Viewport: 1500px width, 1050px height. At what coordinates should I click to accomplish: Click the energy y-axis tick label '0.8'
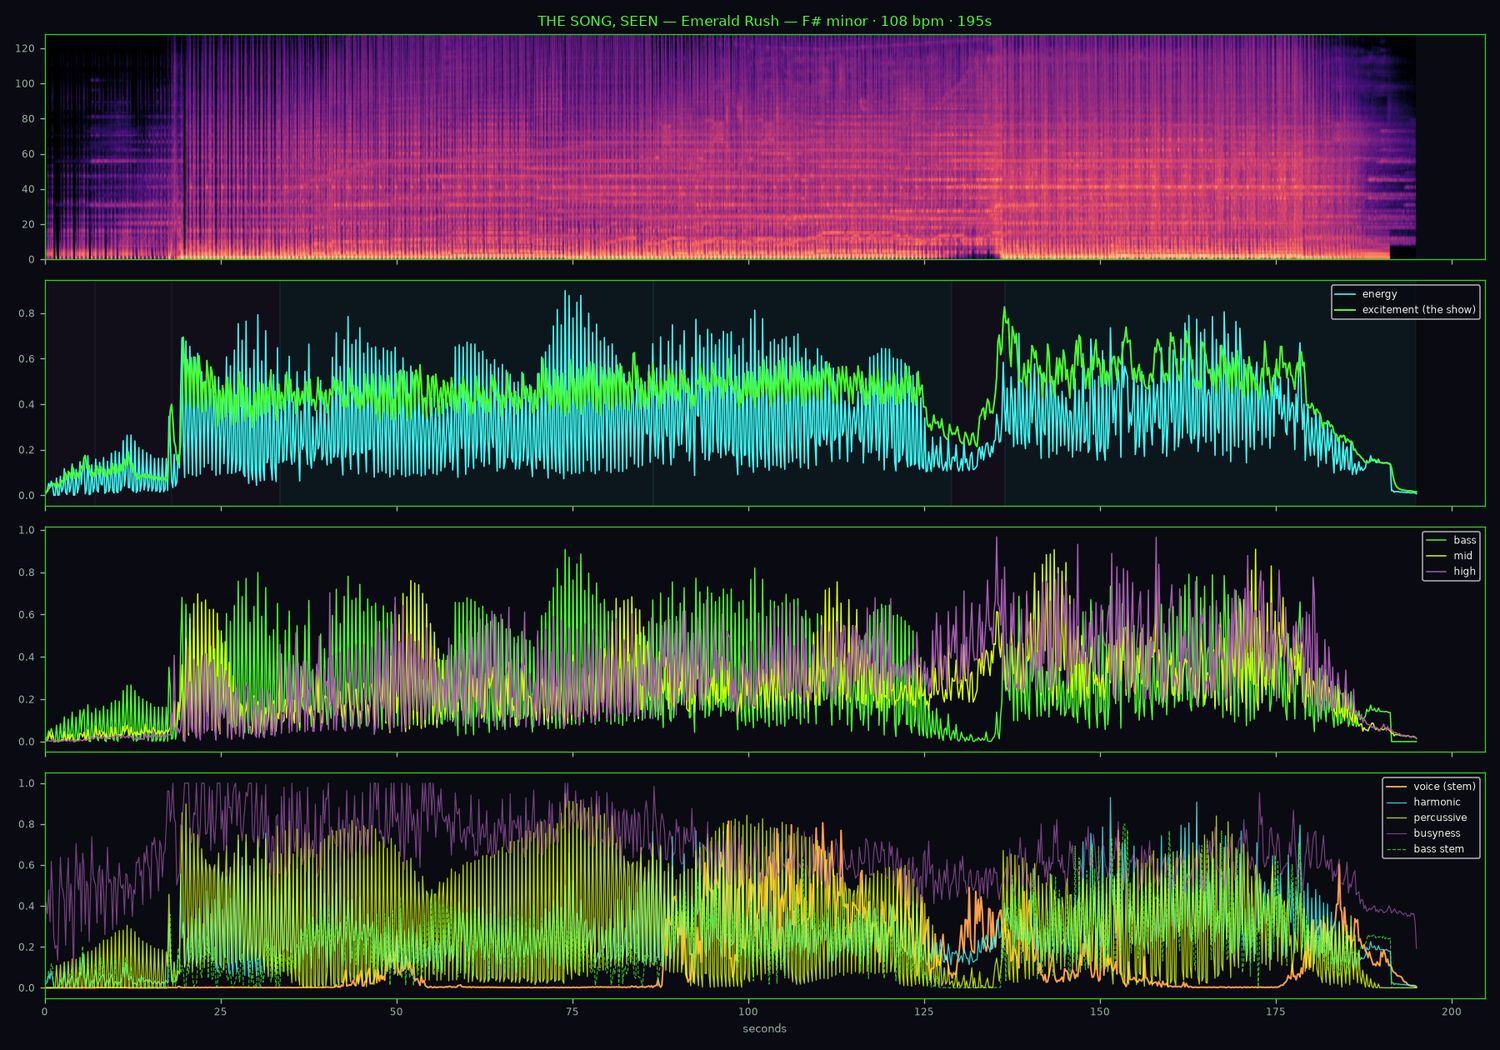pos(26,314)
